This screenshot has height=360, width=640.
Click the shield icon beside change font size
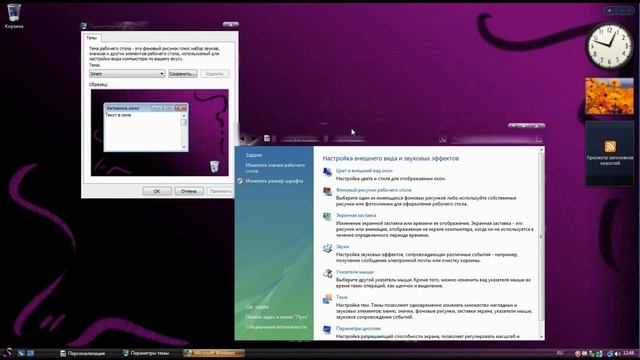[240, 181]
